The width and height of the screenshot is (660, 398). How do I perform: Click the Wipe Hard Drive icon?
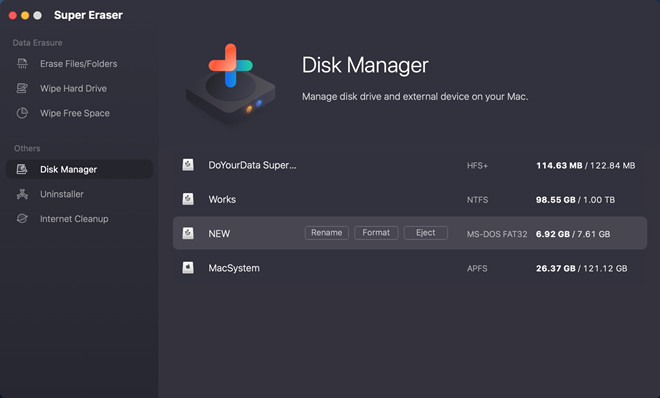[x=22, y=88]
